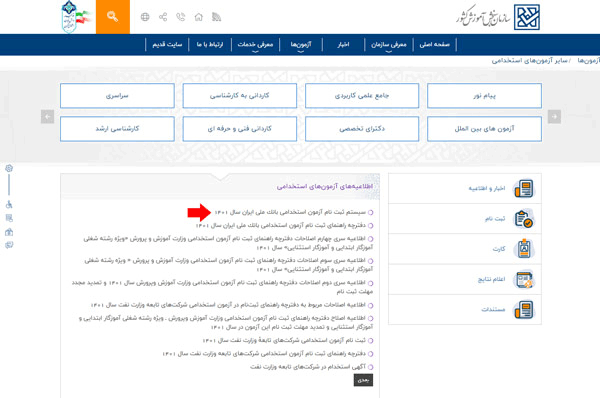Select کاردانی به کارشناسی exam box
The image size is (600, 398).
pyautogui.click(x=240, y=96)
